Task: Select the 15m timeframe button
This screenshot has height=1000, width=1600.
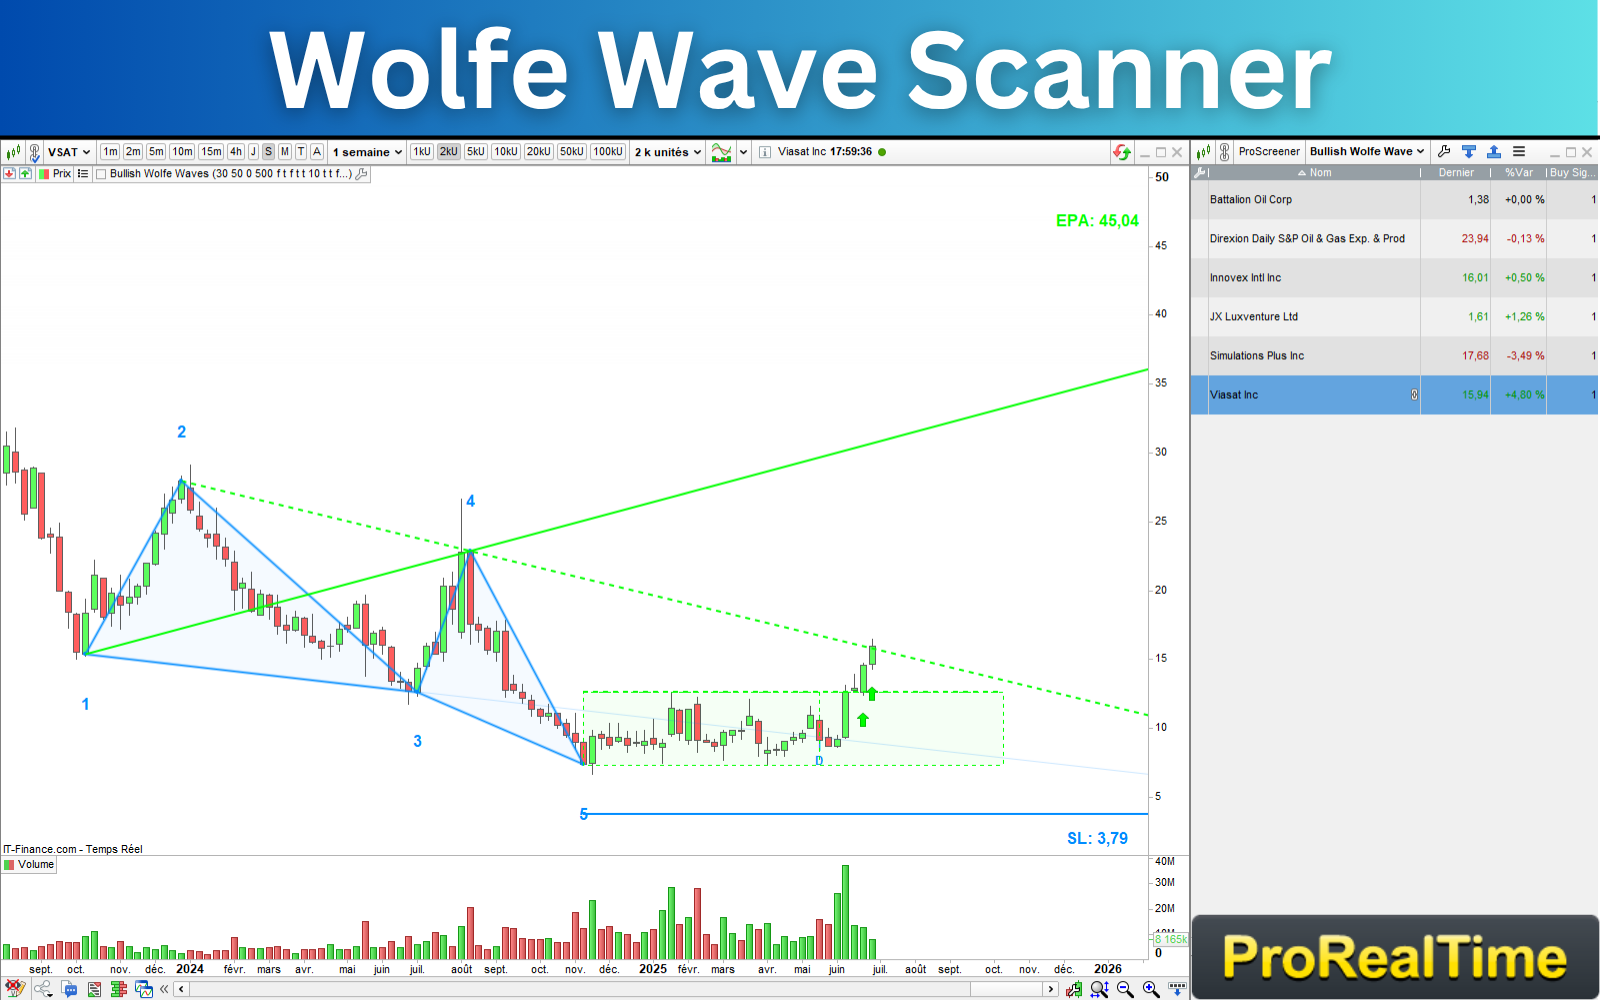Action: (x=211, y=152)
